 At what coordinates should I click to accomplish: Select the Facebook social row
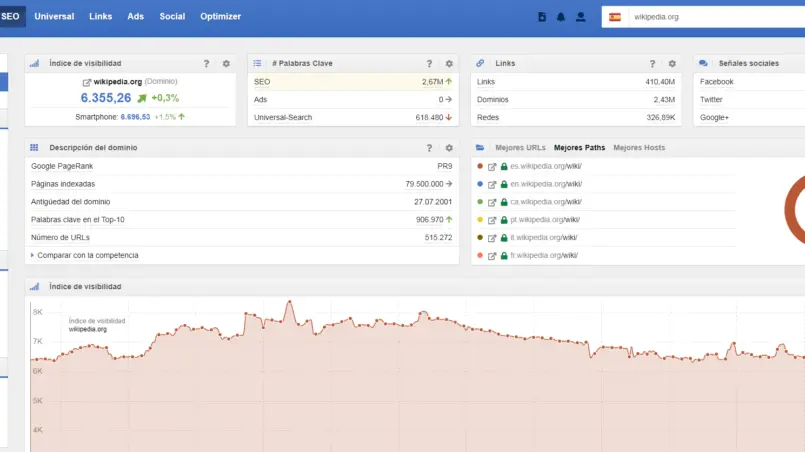(x=750, y=82)
